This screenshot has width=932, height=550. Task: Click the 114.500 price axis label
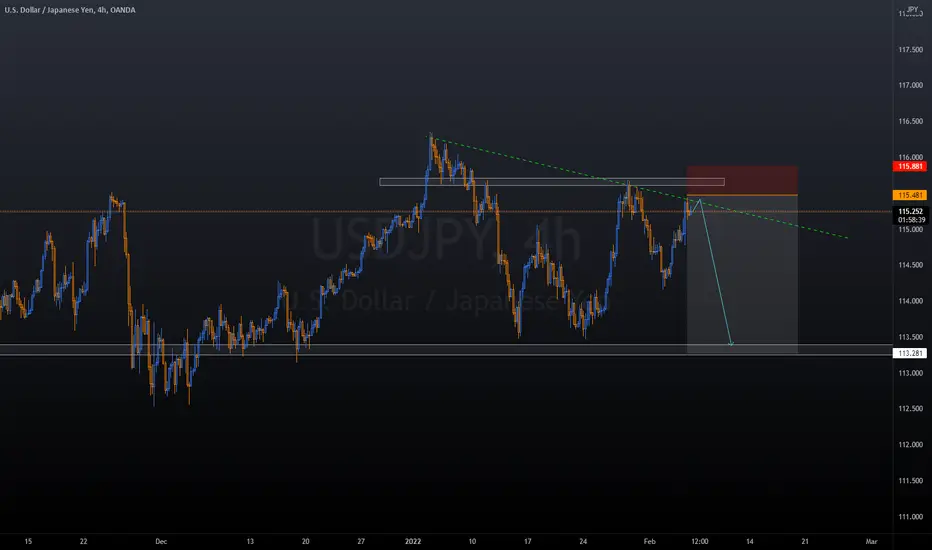coord(910,265)
